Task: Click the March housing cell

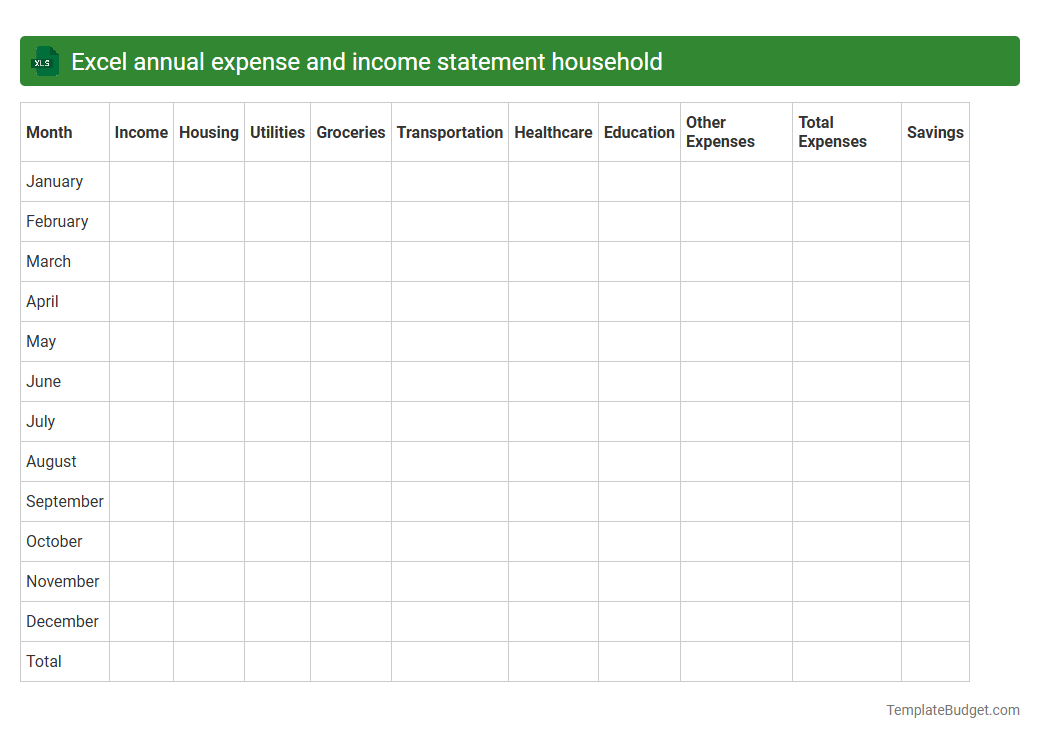Action: [208, 261]
